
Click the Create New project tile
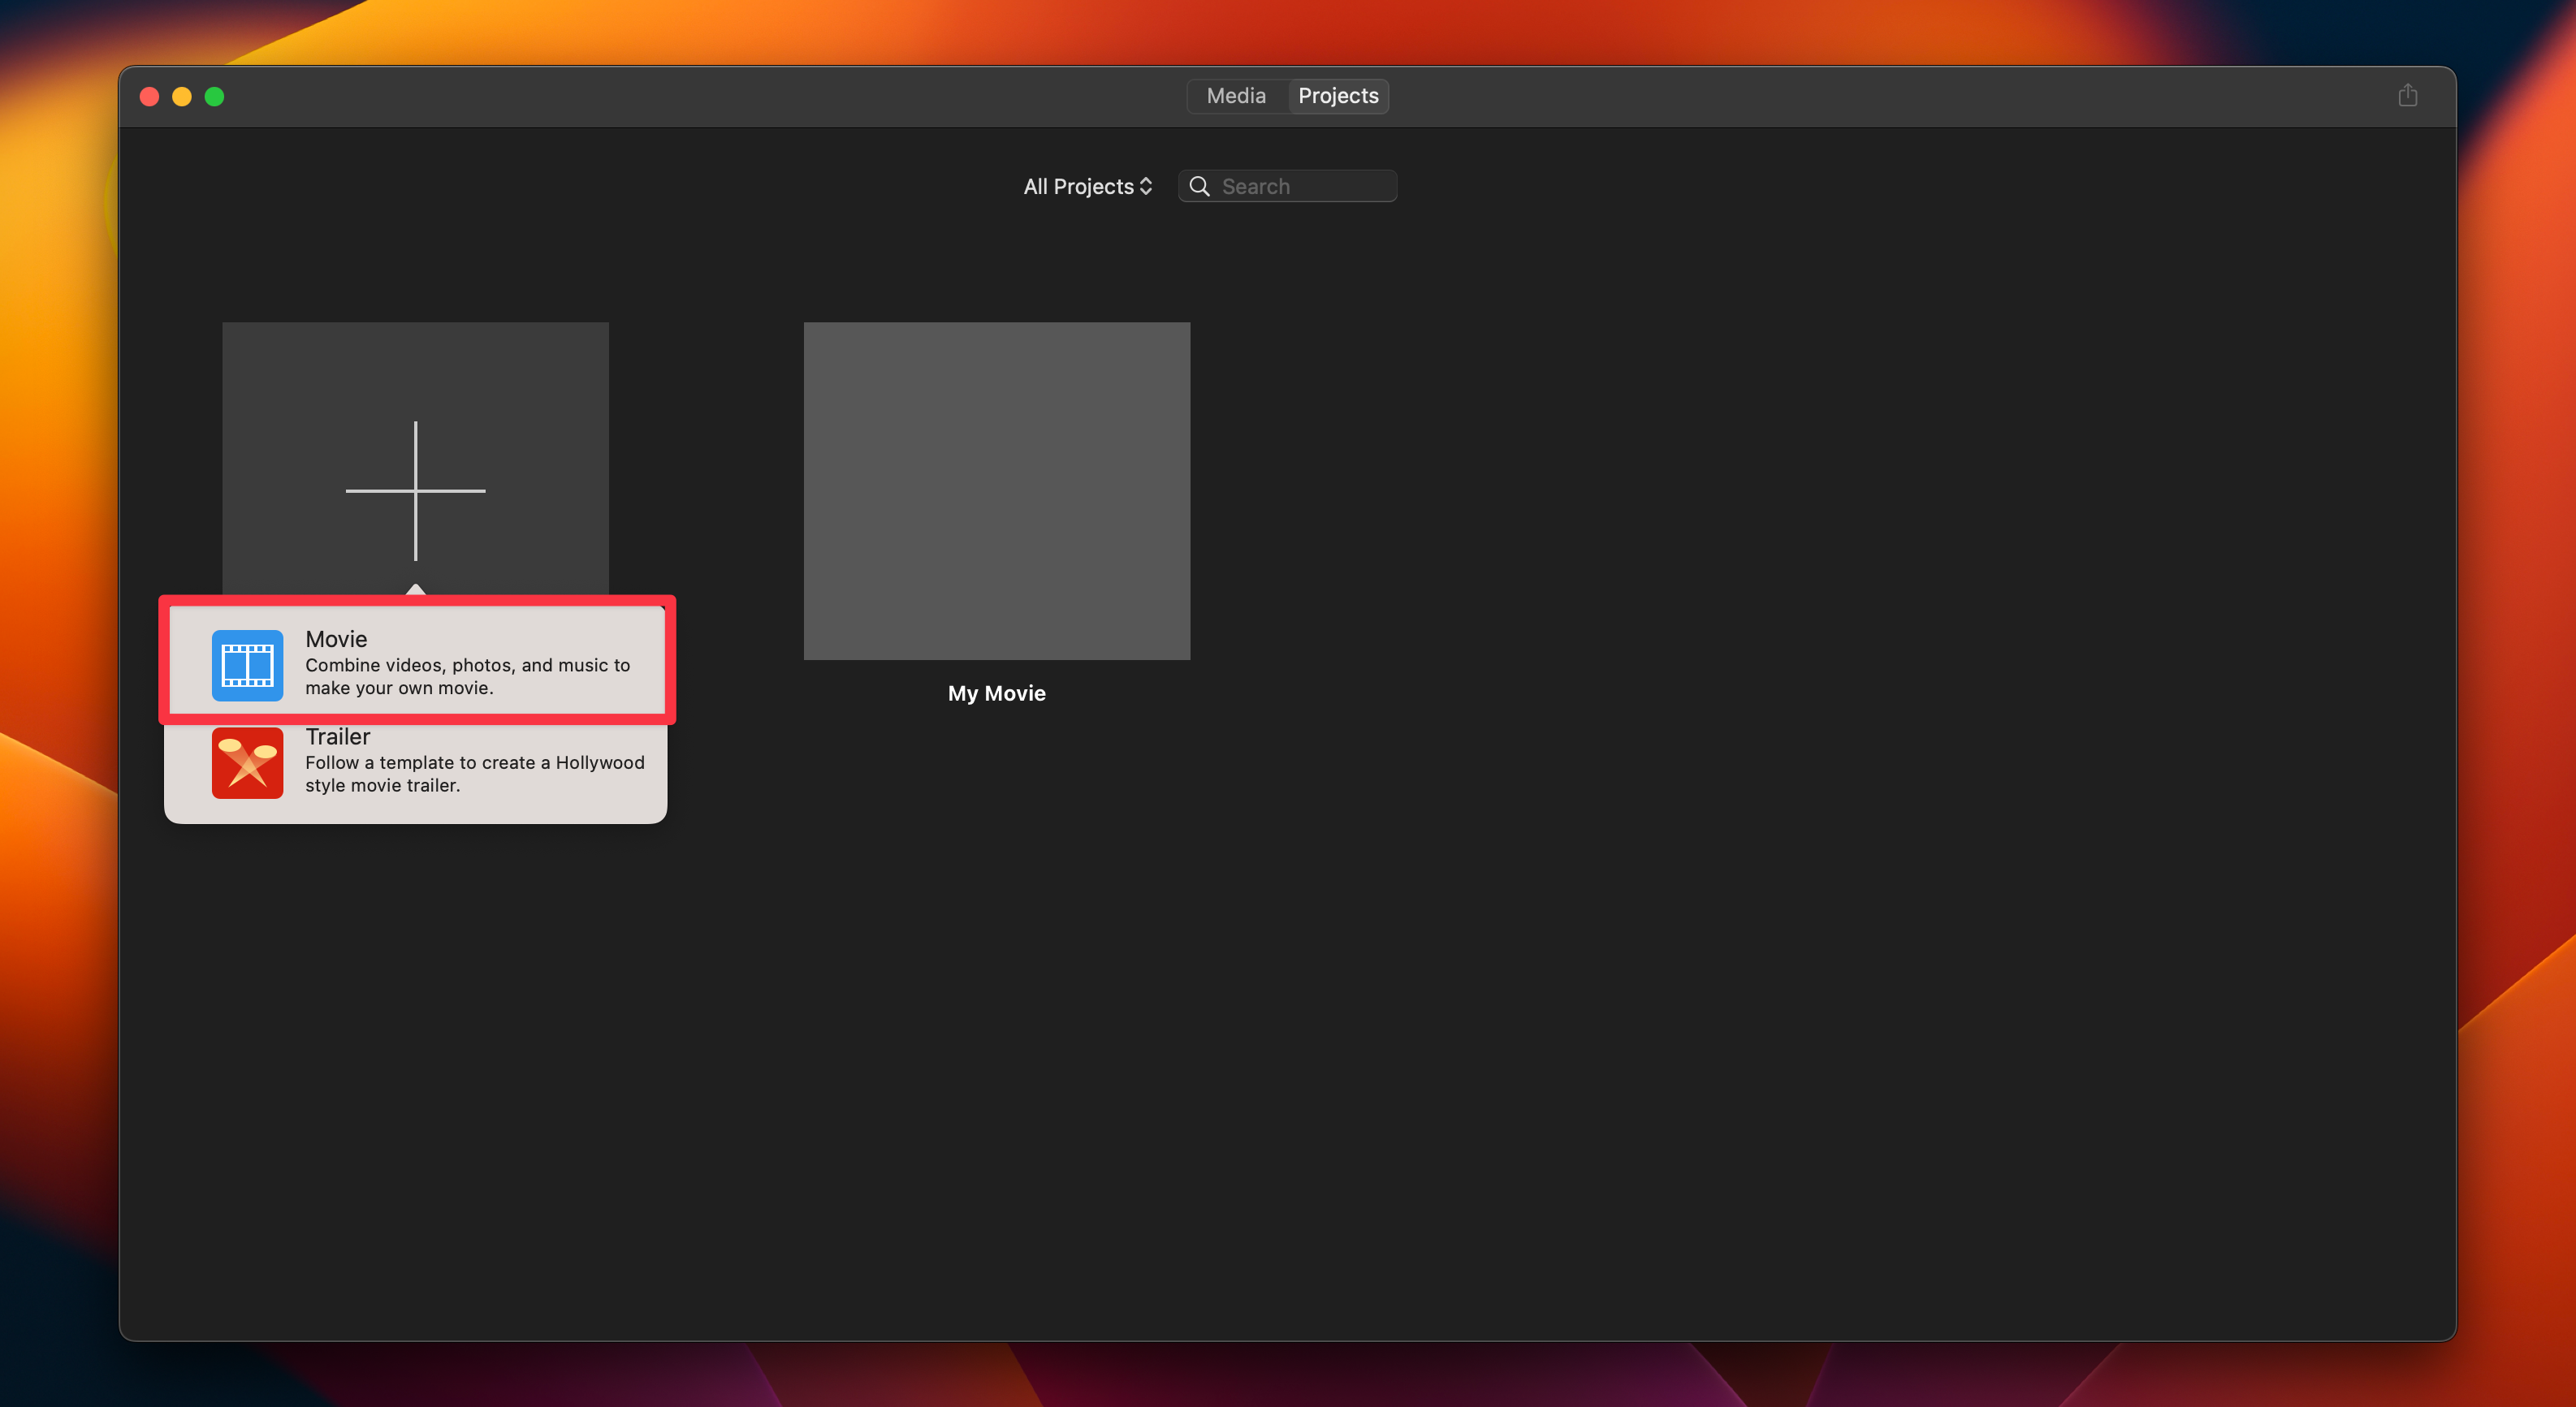[x=414, y=450]
